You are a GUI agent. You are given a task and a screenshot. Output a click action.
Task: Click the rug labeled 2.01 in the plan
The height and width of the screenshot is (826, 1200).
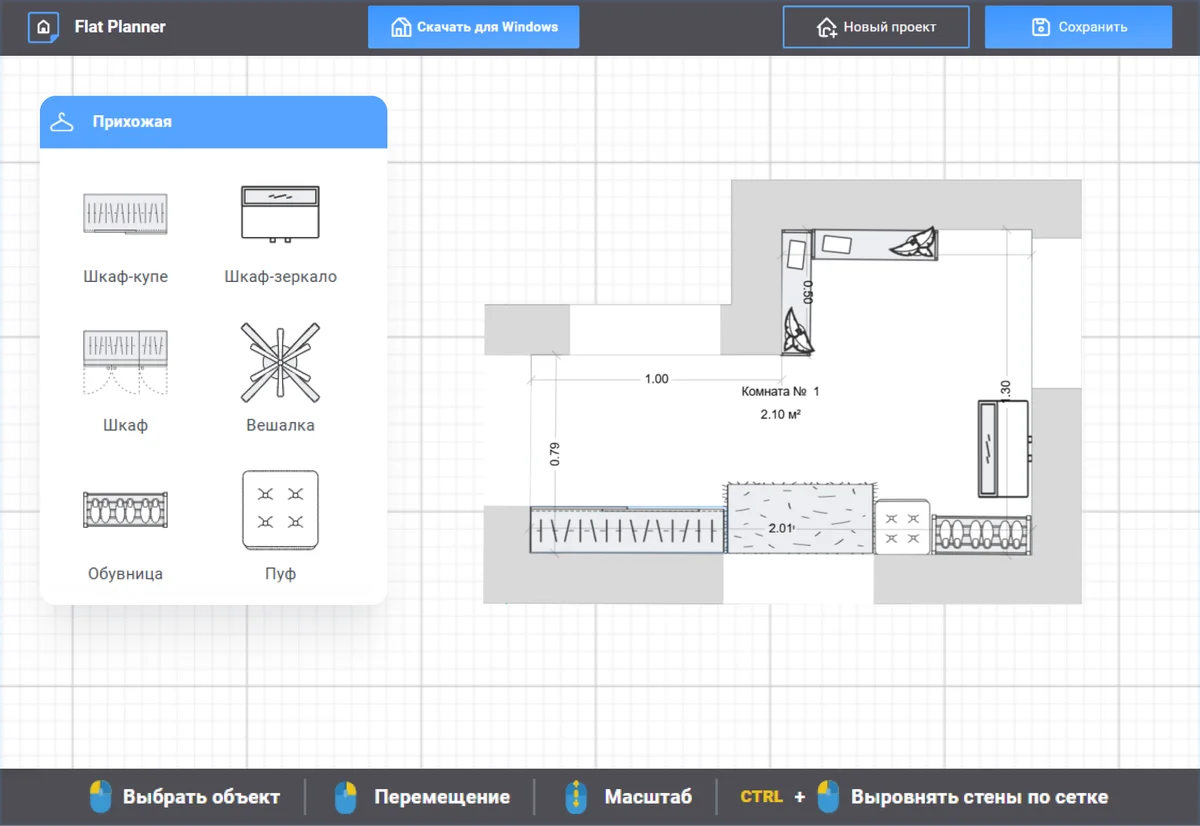(800, 517)
